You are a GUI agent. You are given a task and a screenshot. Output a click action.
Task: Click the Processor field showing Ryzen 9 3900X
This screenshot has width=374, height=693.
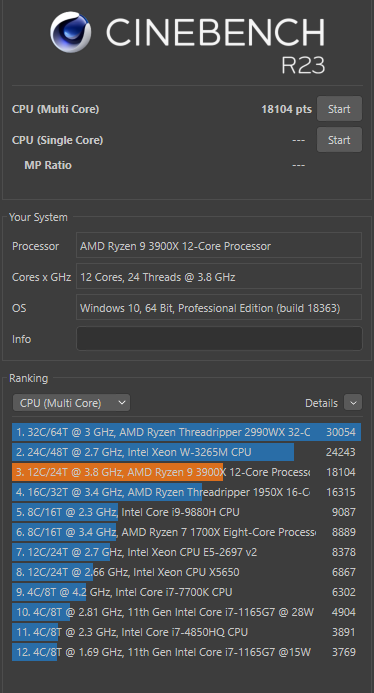(219, 246)
